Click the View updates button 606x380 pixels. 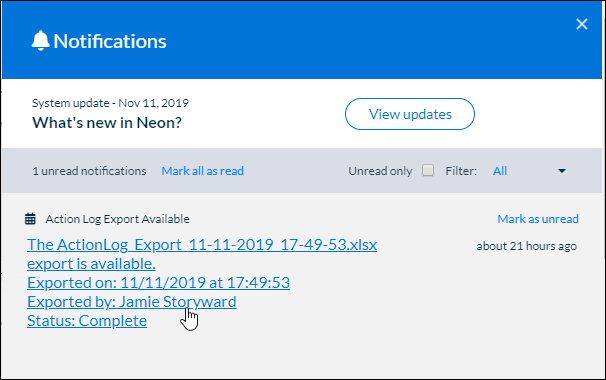(x=410, y=114)
